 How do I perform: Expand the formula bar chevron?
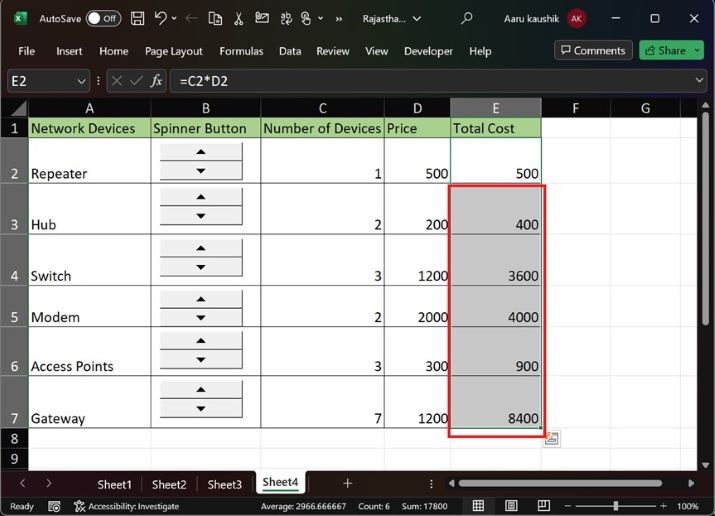pyautogui.click(x=699, y=81)
